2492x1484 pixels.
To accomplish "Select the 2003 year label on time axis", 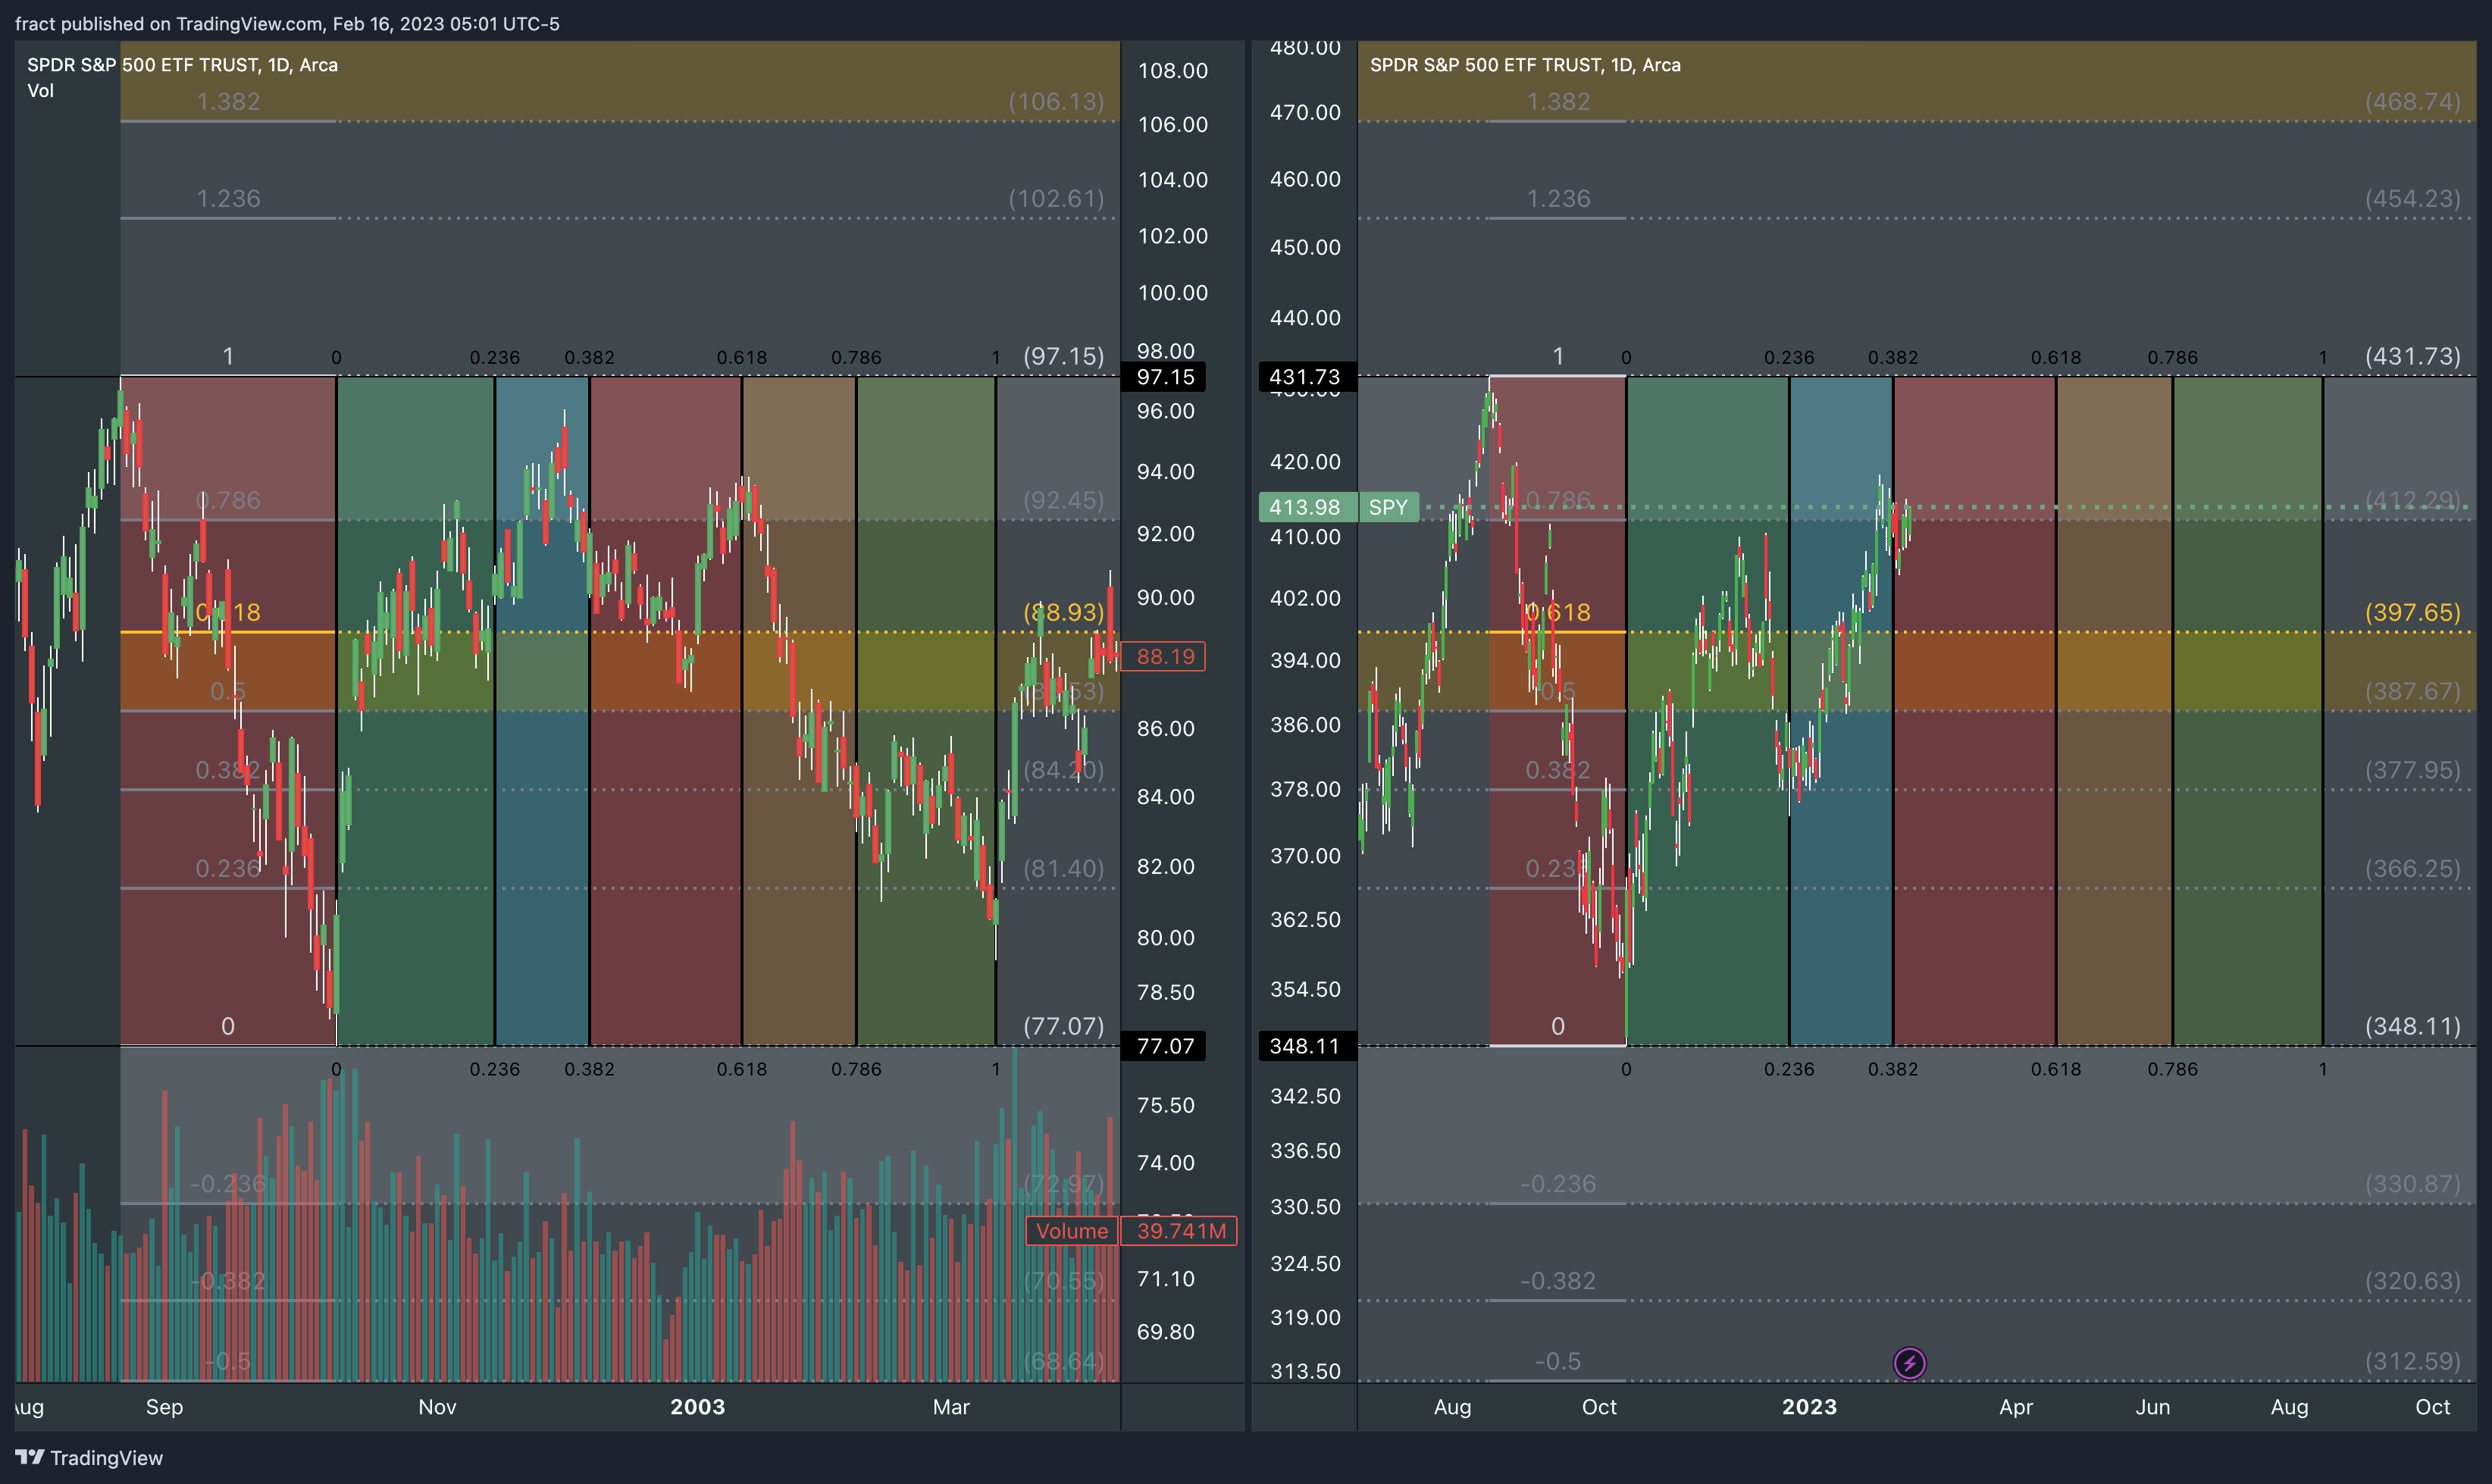I will click(697, 1407).
